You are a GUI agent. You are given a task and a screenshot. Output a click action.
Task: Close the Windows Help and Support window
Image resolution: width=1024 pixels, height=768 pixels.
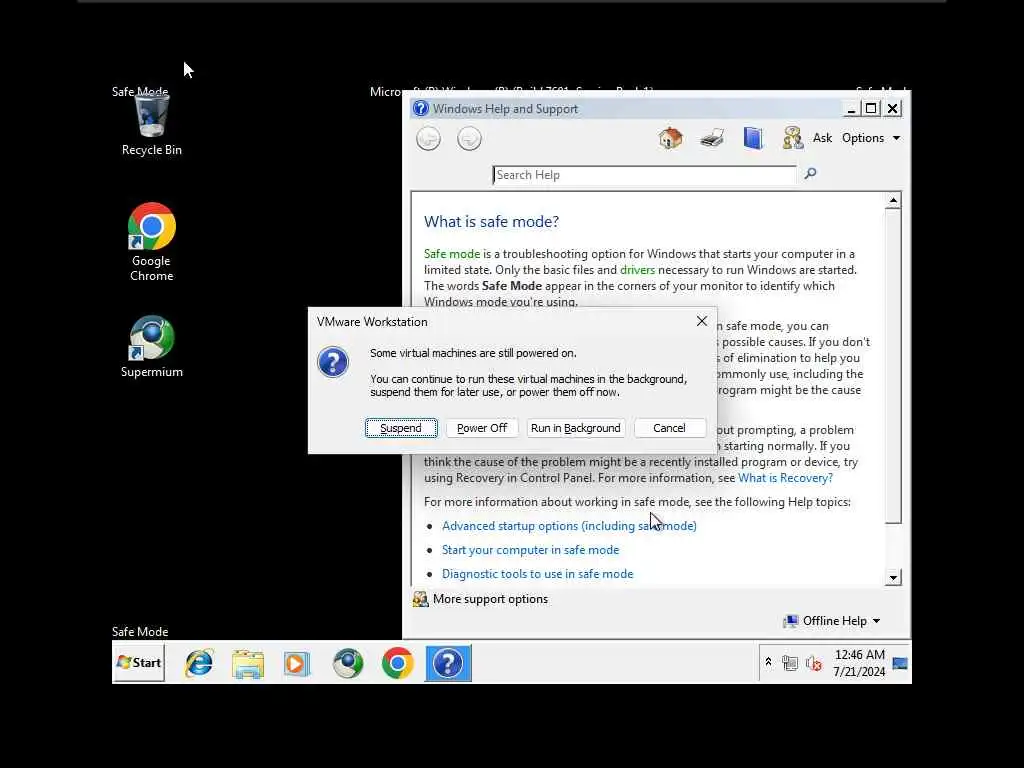(x=893, y=109)
